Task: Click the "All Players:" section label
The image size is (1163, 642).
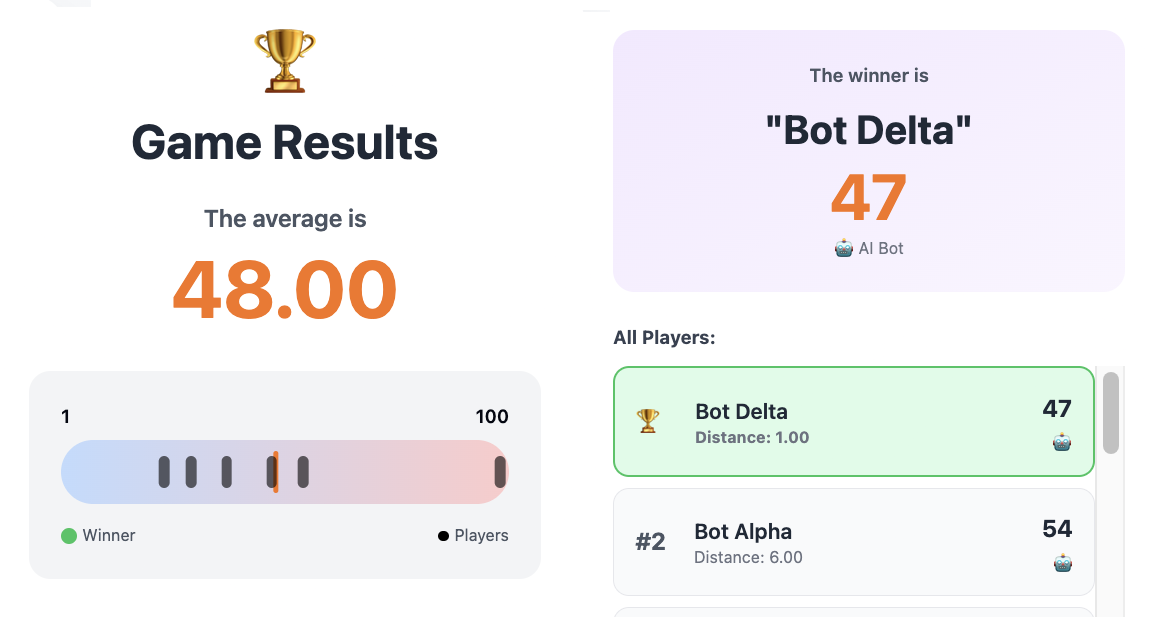Action: [664, 338]
